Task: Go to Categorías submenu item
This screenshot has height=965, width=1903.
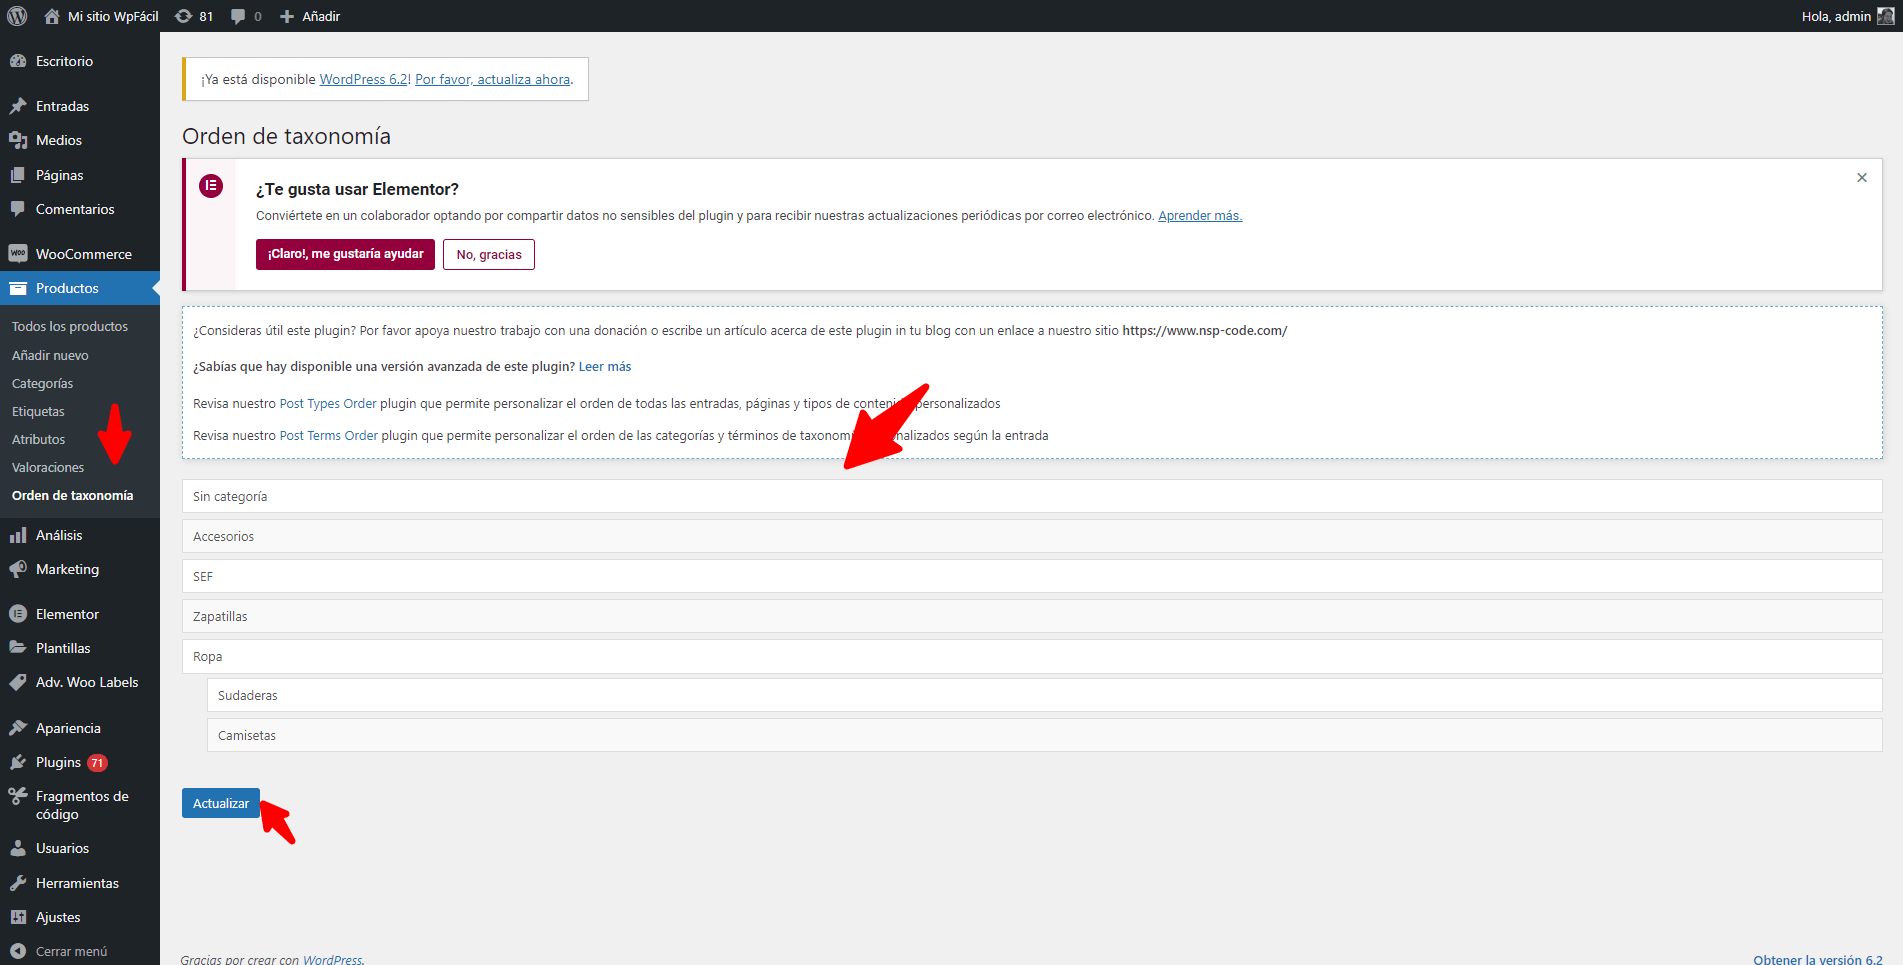Action: [42, 383]
